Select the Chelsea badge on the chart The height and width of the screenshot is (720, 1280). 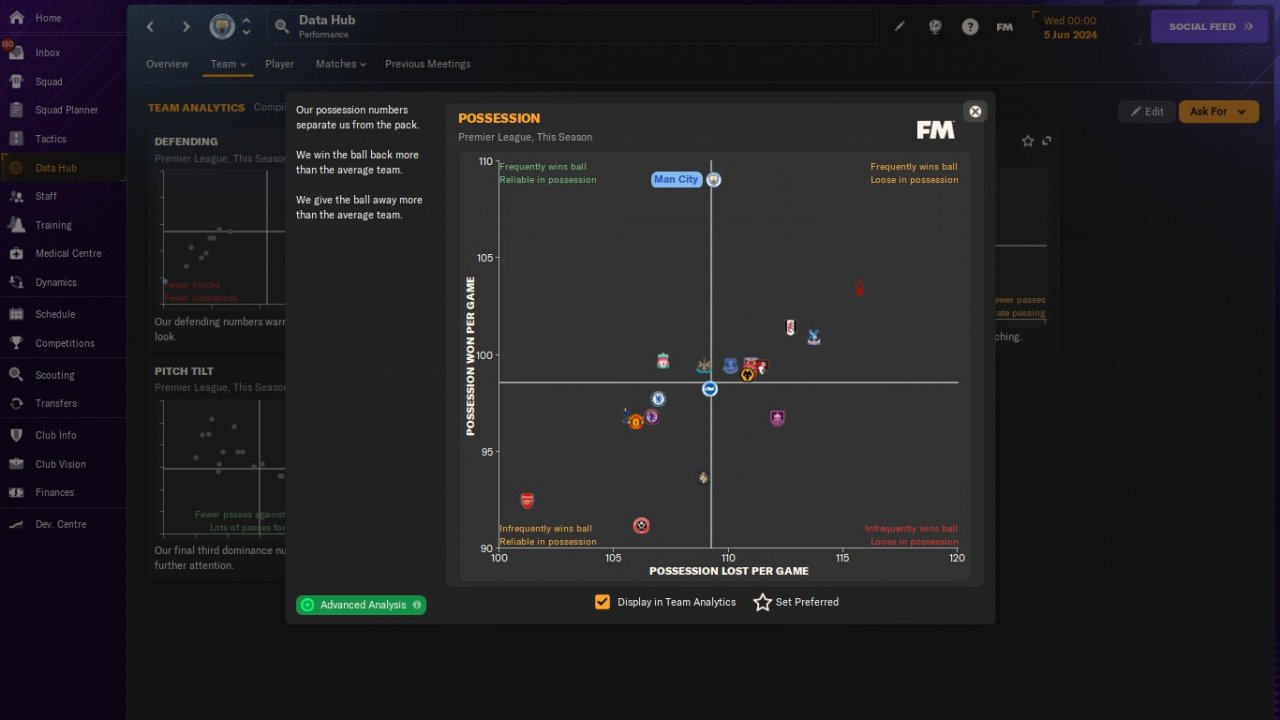[658, 399]
